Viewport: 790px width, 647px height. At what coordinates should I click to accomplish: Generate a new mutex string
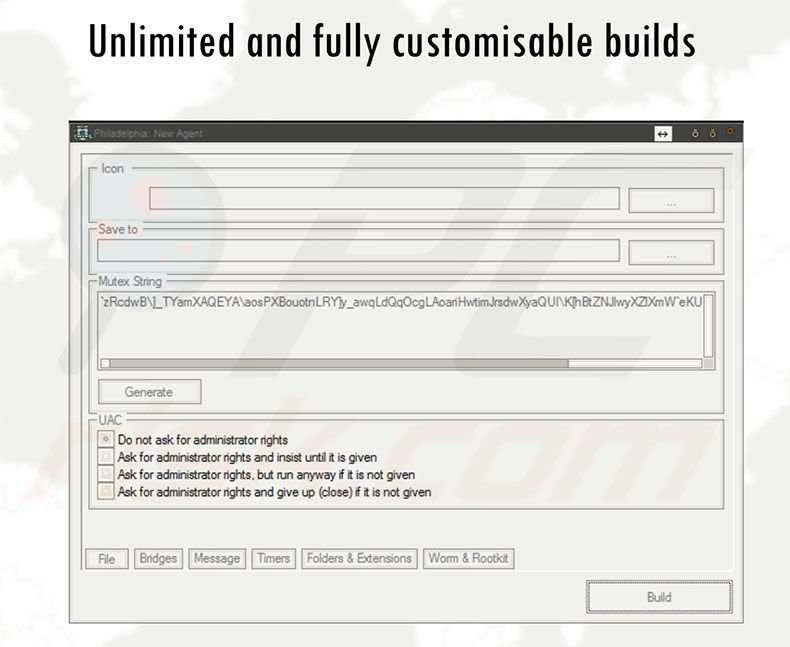[x=150, y=392]
